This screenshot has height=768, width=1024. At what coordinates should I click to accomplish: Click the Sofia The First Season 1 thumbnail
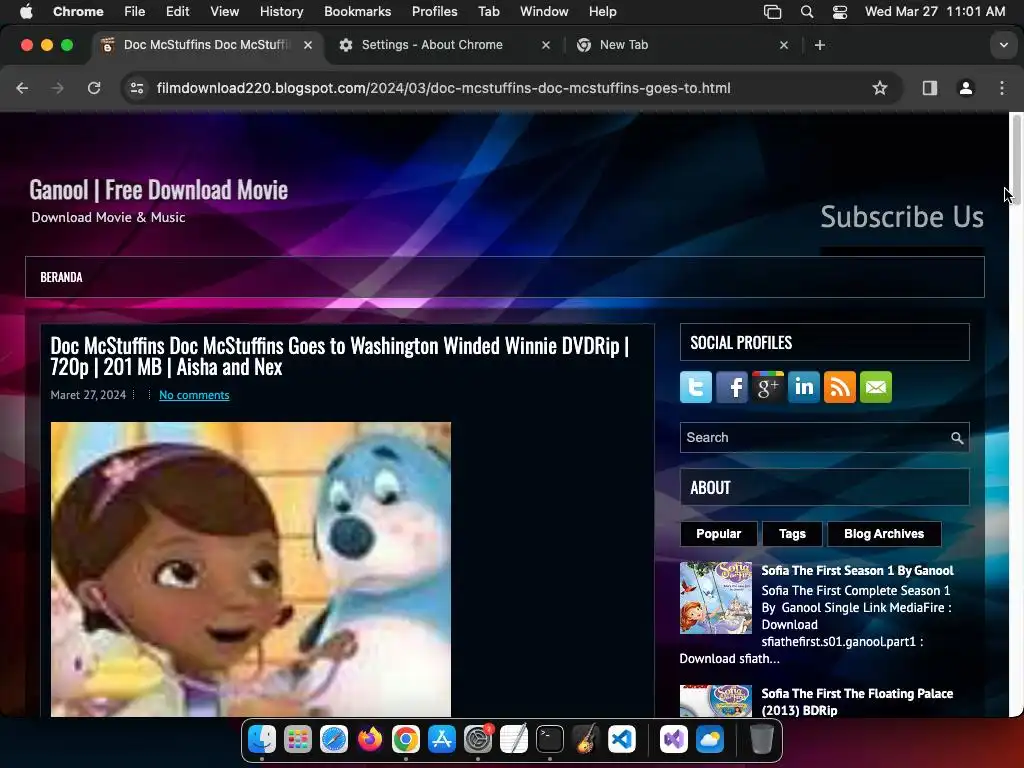(716, 598)
